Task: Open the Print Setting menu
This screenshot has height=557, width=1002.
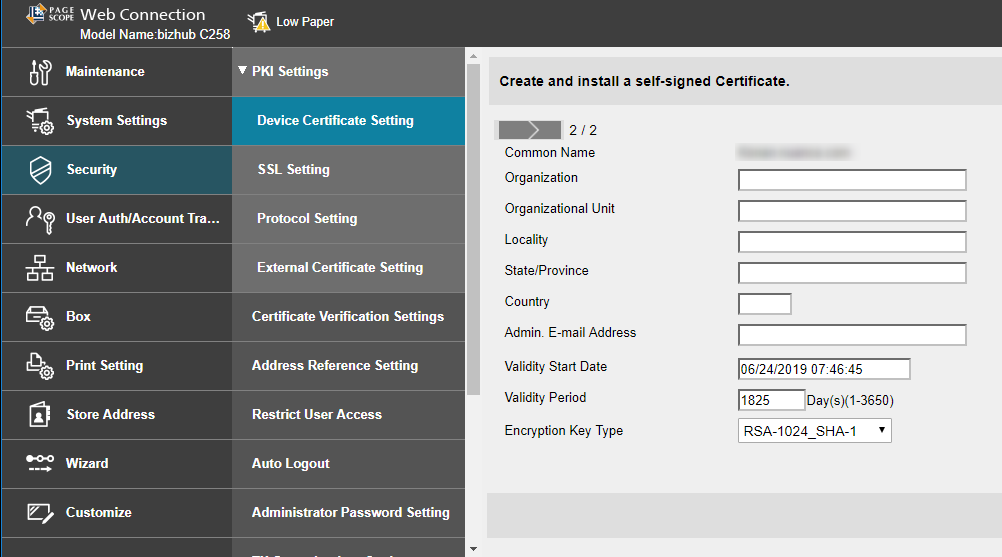Action: tap(117, 365)
